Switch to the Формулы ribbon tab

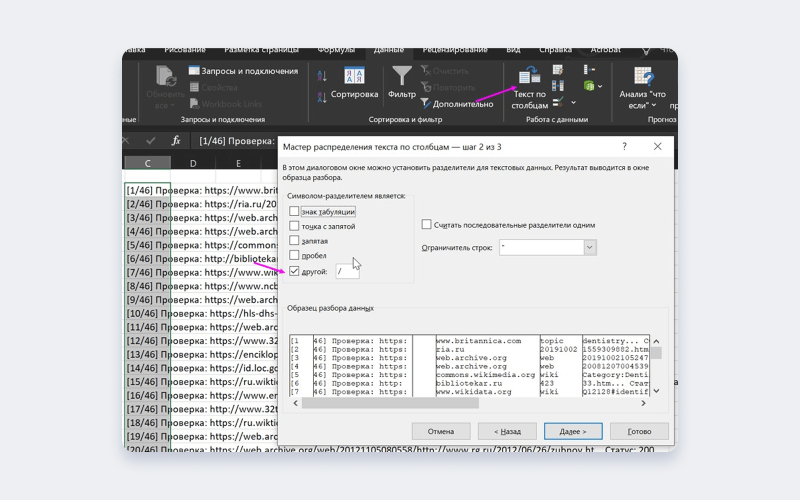[336, 50]
